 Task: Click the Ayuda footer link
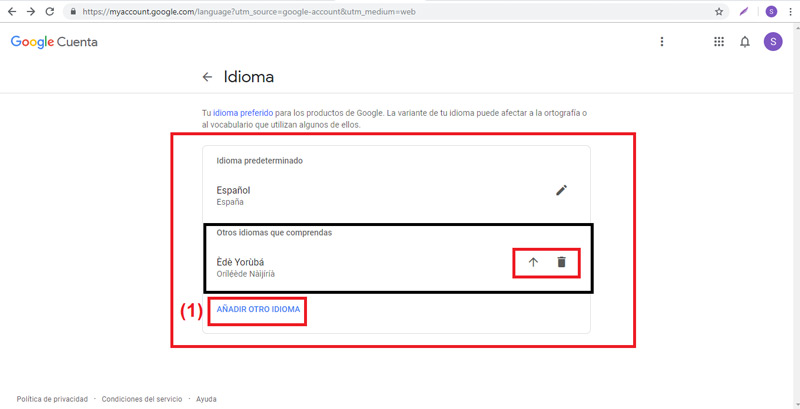point(206,399)
